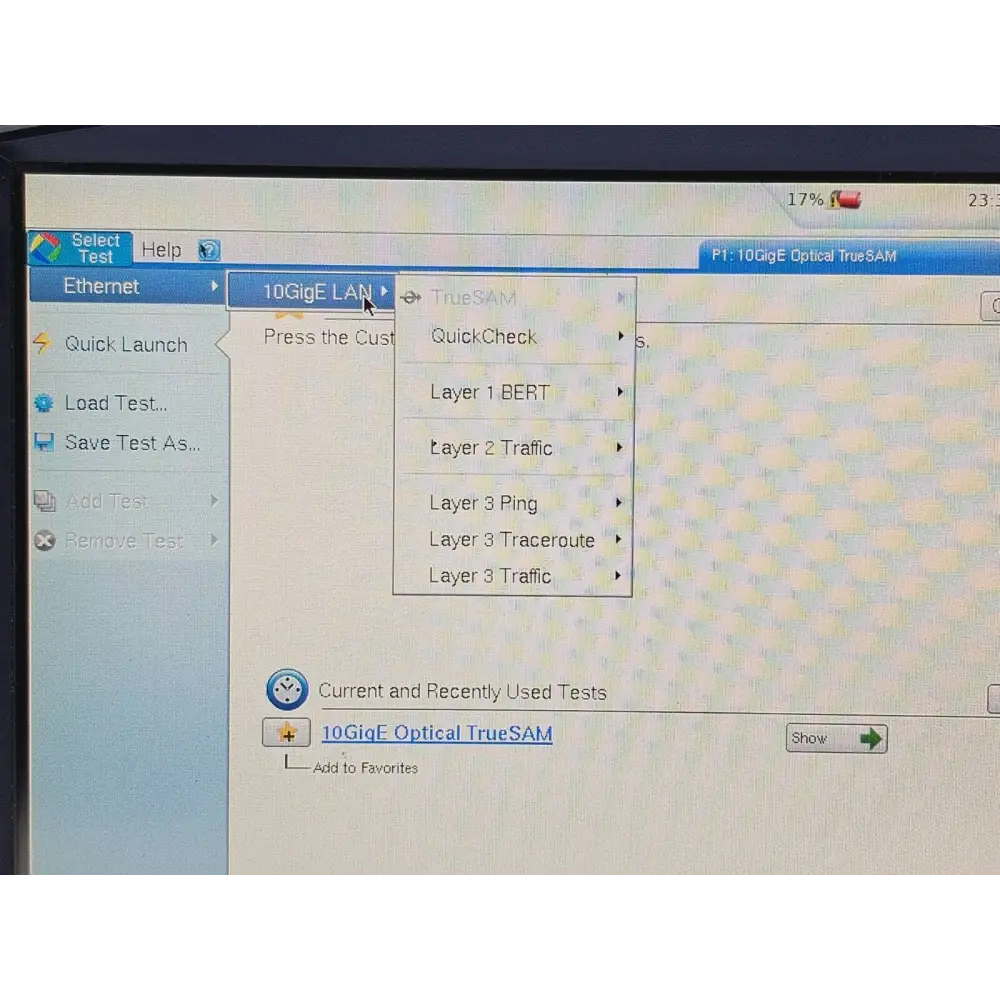Click the Add Test entry
This screenshot has width=1000, height=1000.
point(107,501)
